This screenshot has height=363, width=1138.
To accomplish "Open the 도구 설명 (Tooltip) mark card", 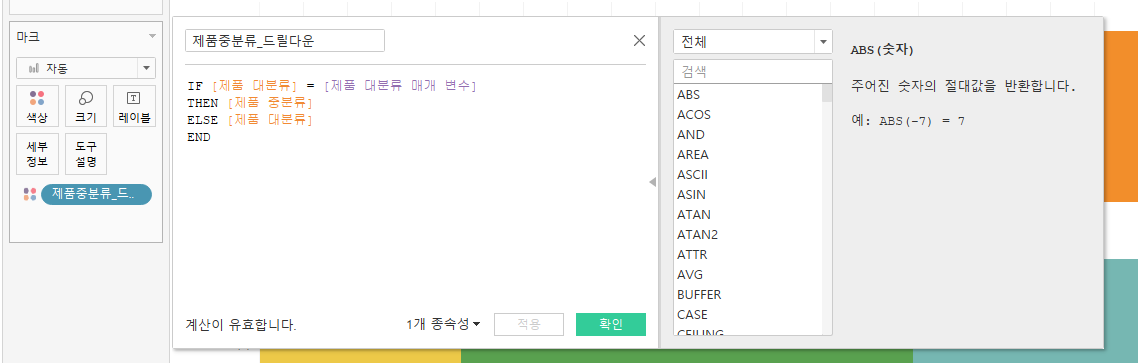I will tap(86, 154).
